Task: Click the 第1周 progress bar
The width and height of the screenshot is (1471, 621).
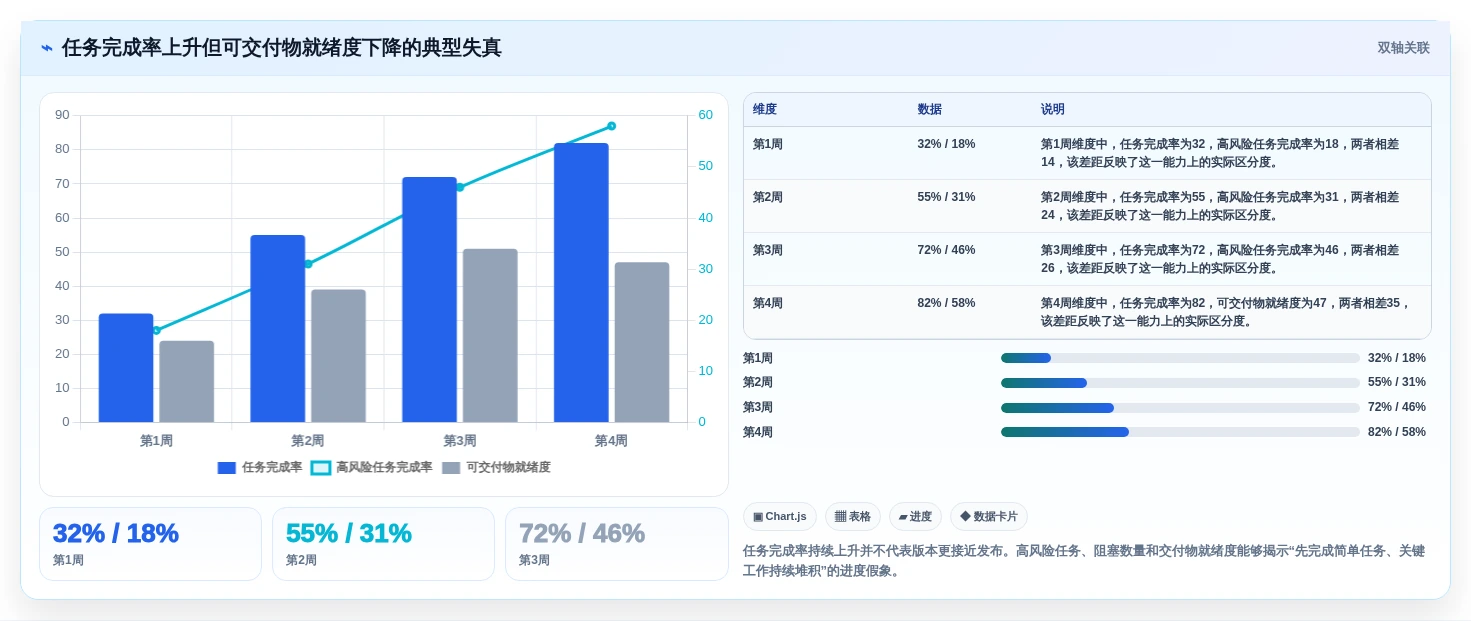Action: click(1180, 358)
